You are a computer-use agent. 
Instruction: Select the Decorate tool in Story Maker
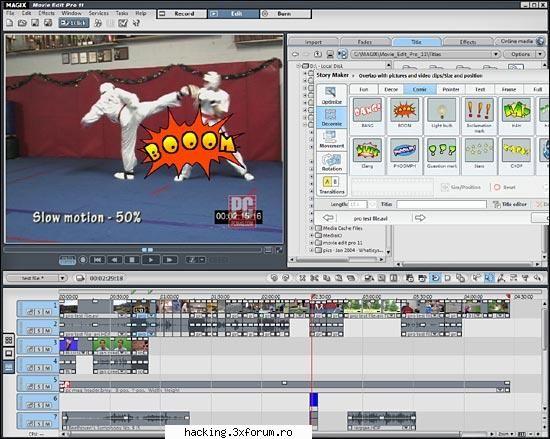[x=331, y=117]
